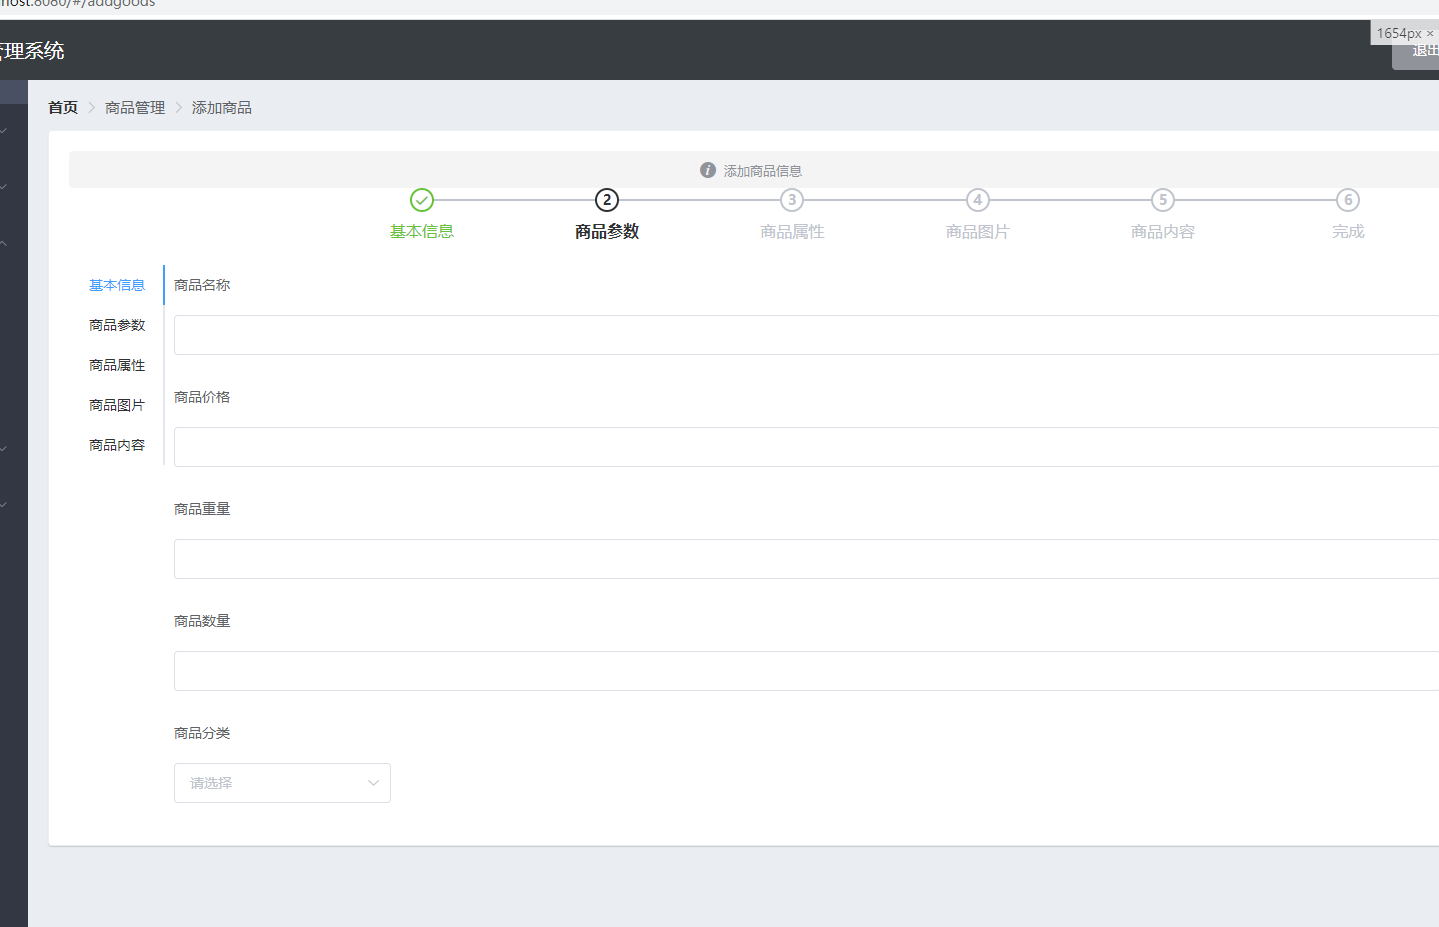Switch to the 商品内容 side tab
Viewport: 1439px width, 927px height.
coord(117,445)
